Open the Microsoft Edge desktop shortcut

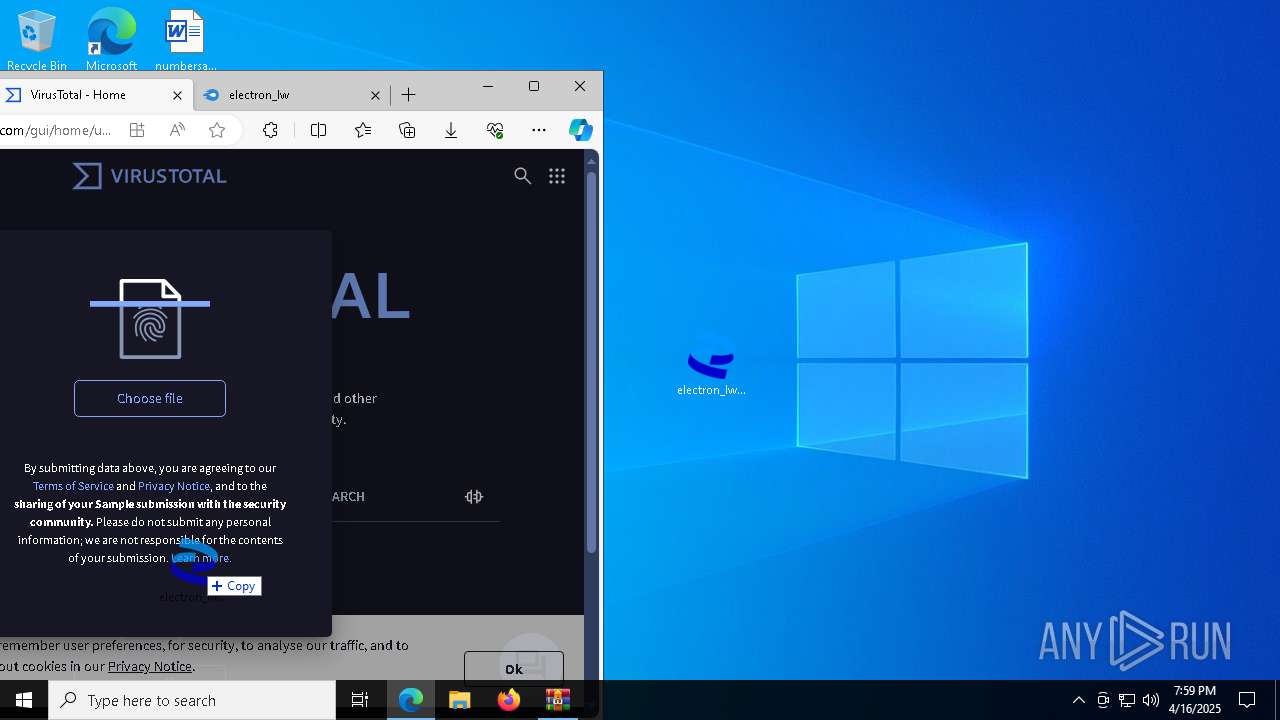tap(111, 40)
